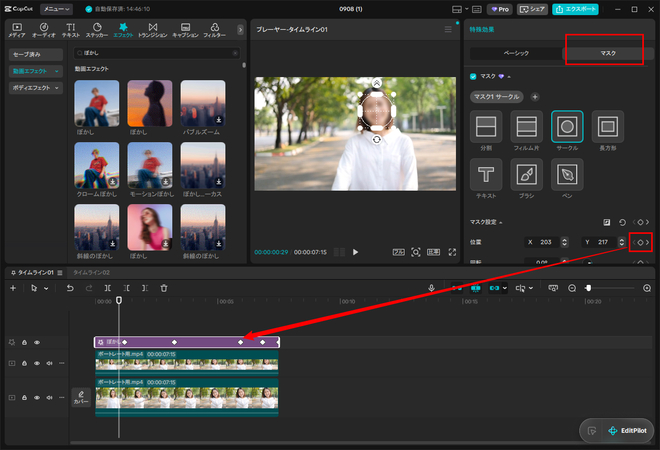Invert the mask in マスク設定 row

pos(606,222)
